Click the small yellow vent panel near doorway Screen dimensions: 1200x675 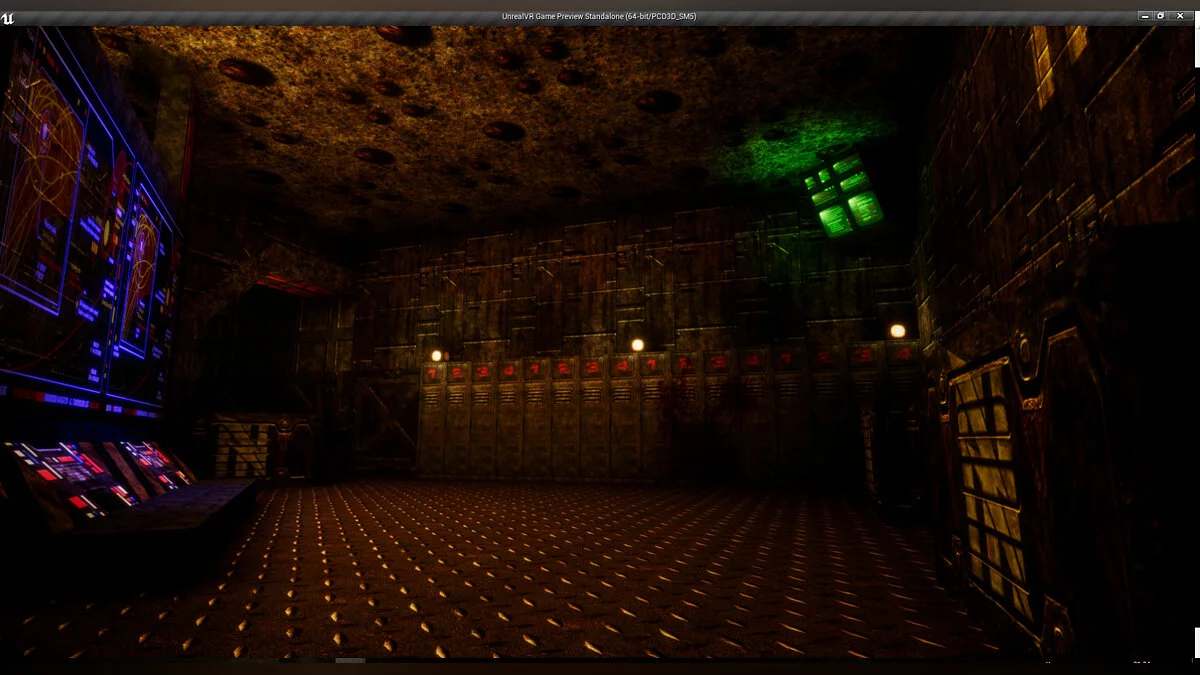coord(241,448)
